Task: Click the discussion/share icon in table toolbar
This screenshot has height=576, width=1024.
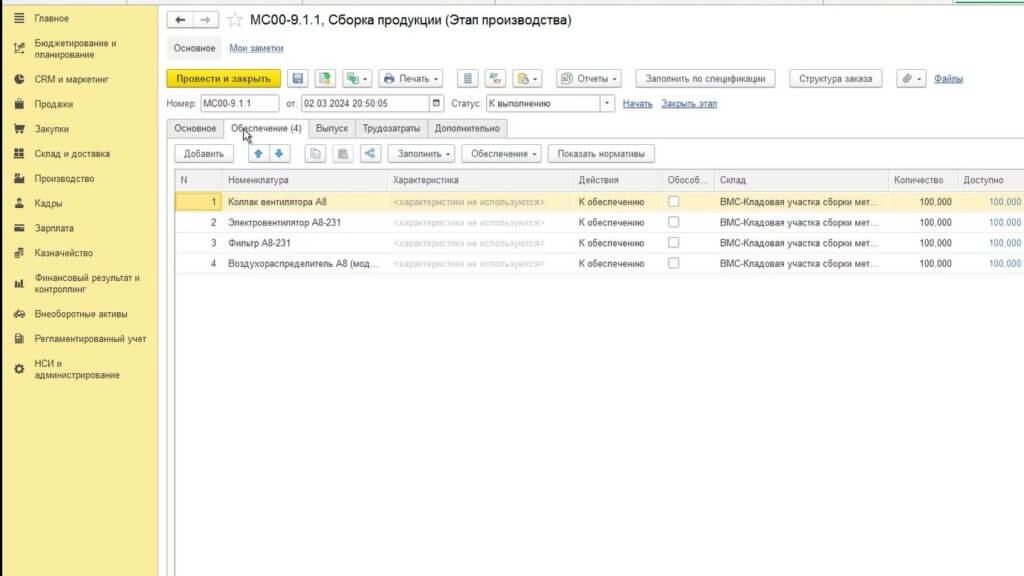Action: pos(371,153)
